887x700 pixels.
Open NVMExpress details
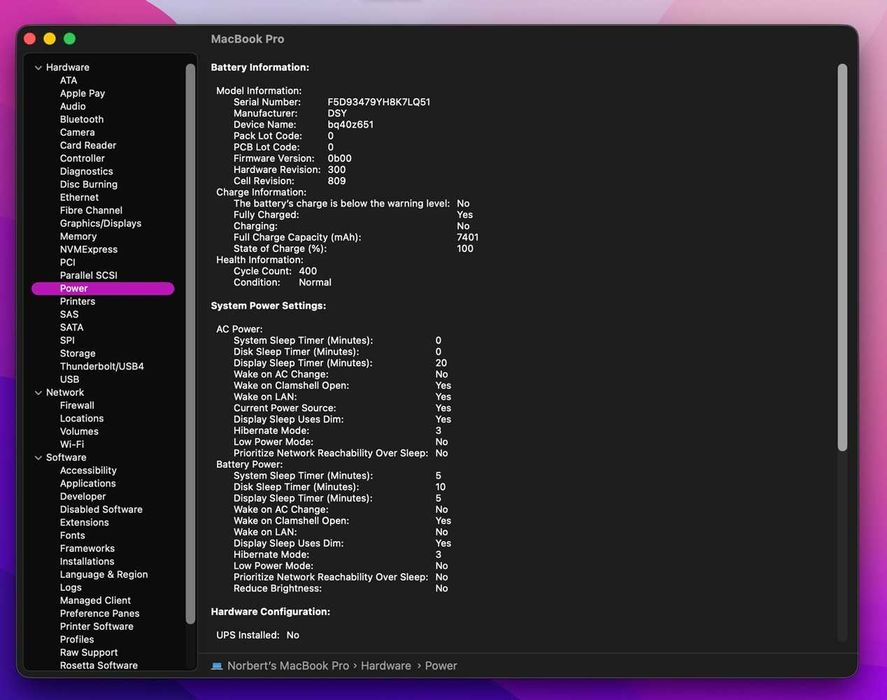tap(89, 250)
